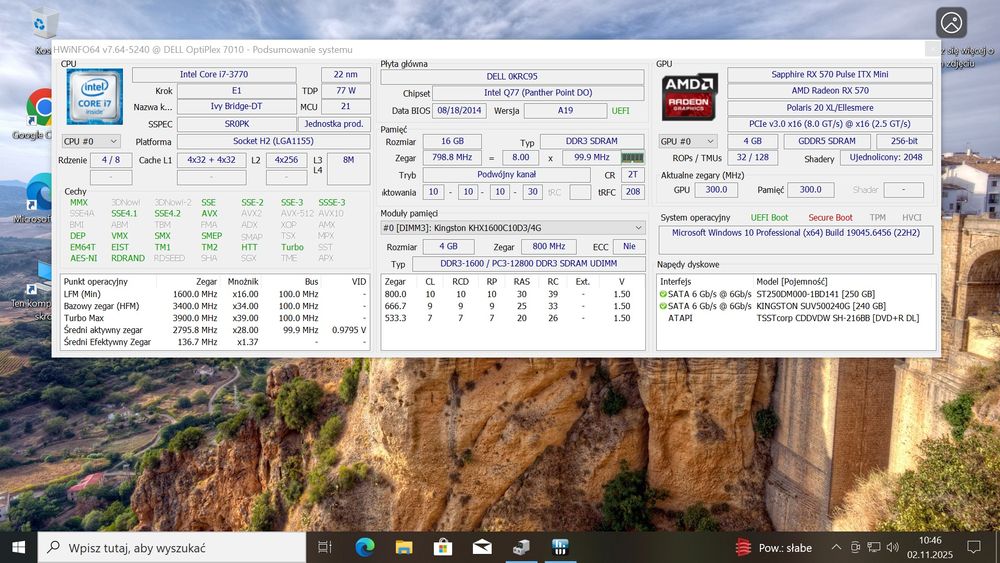Show hidden tray icons chevron
The height and width of the screenshot is (563, 1000).
836,547
